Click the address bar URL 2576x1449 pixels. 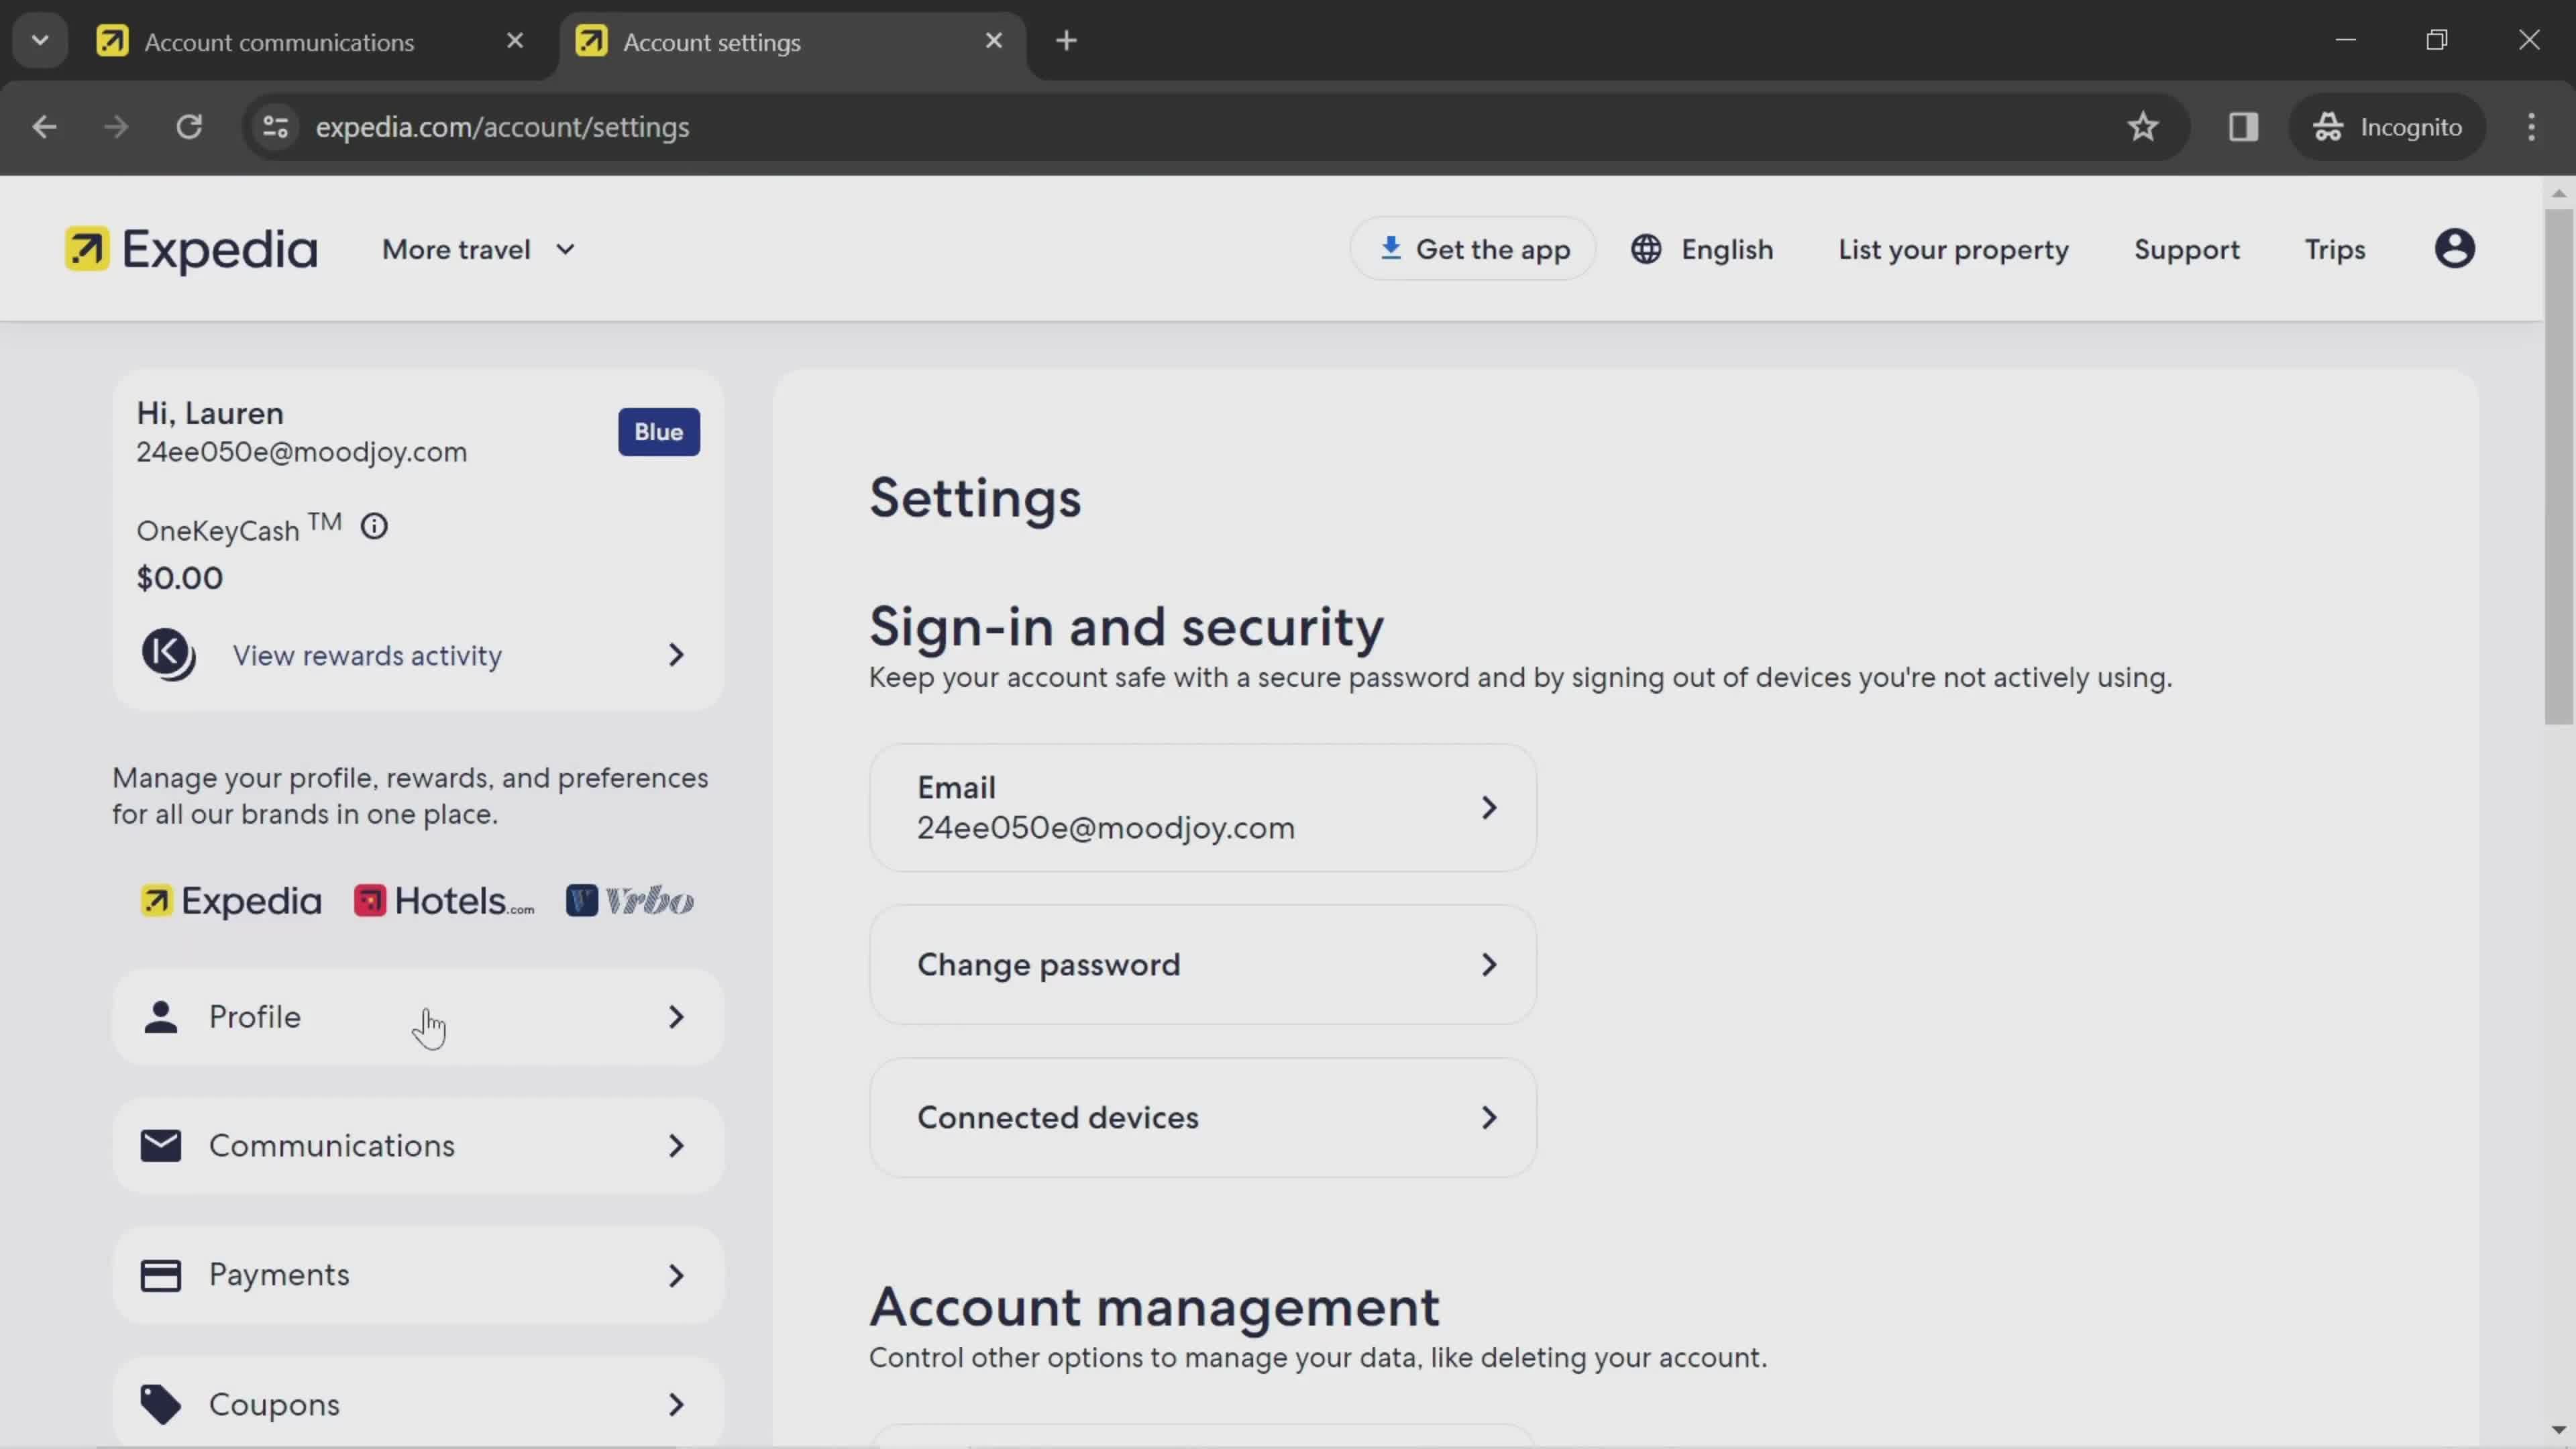pos(502,127)
